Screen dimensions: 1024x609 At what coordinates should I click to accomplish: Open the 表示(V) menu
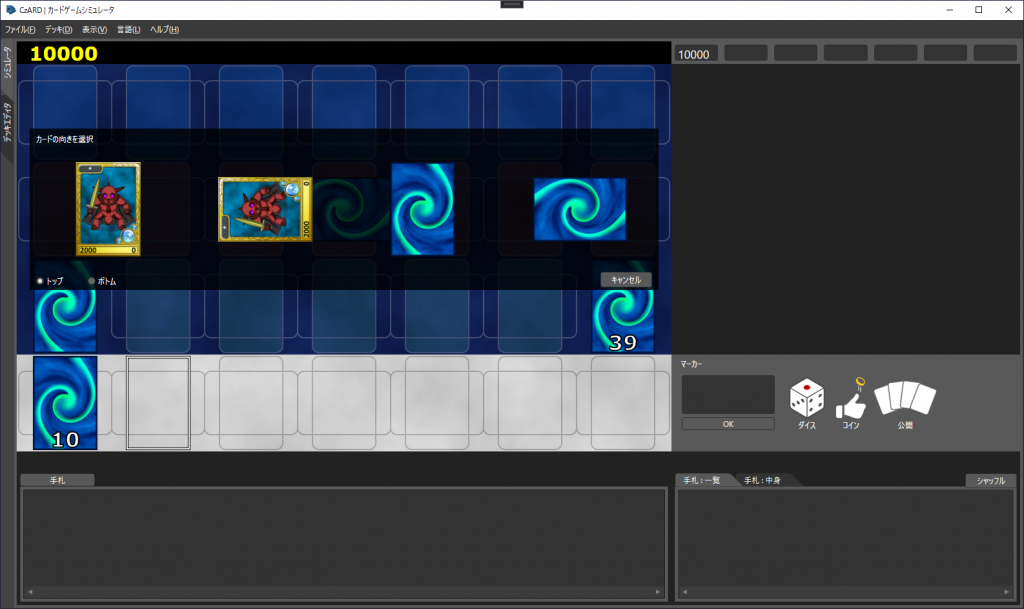pos(95,29)
